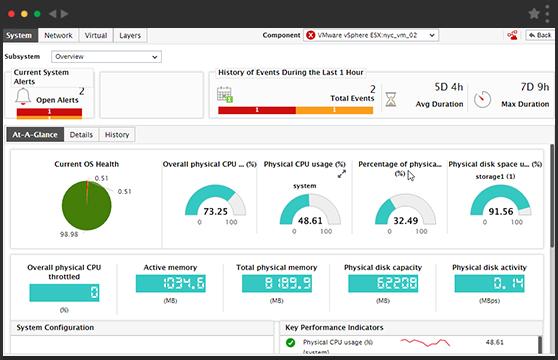Click the Active memory digital display
558x360 pixels.
tap(170, 284)
